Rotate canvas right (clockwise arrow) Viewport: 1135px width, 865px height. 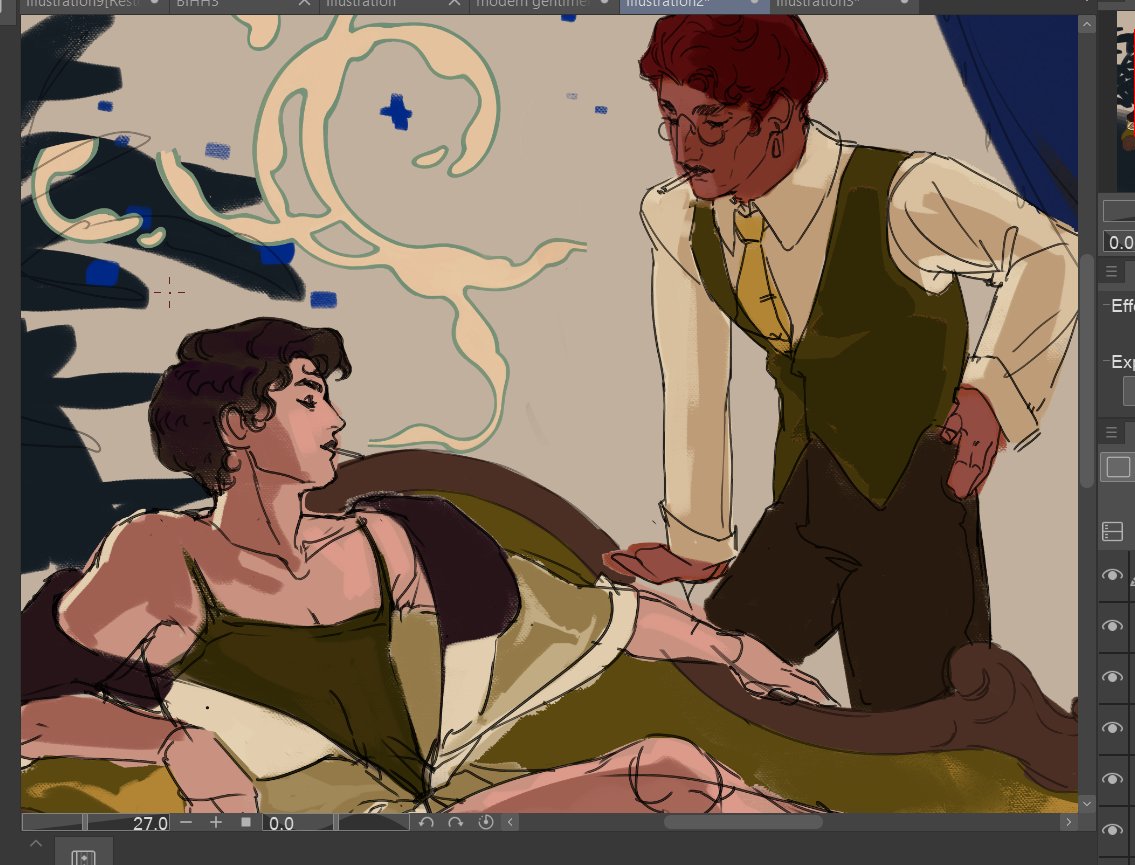(x=455, y=822)
